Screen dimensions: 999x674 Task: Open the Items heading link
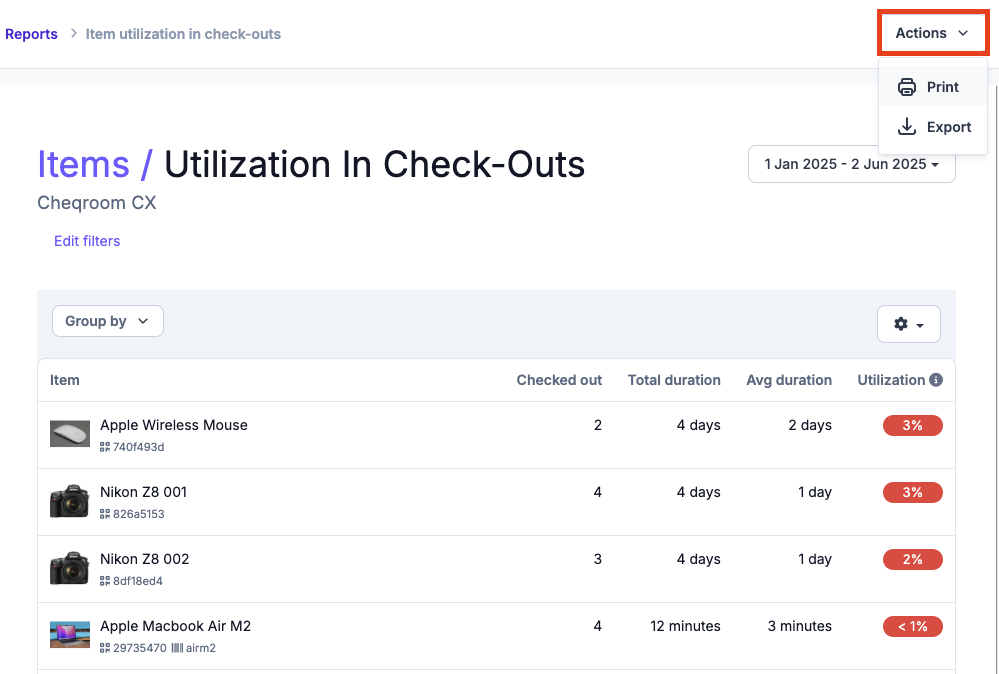click(x=83, y=164)
